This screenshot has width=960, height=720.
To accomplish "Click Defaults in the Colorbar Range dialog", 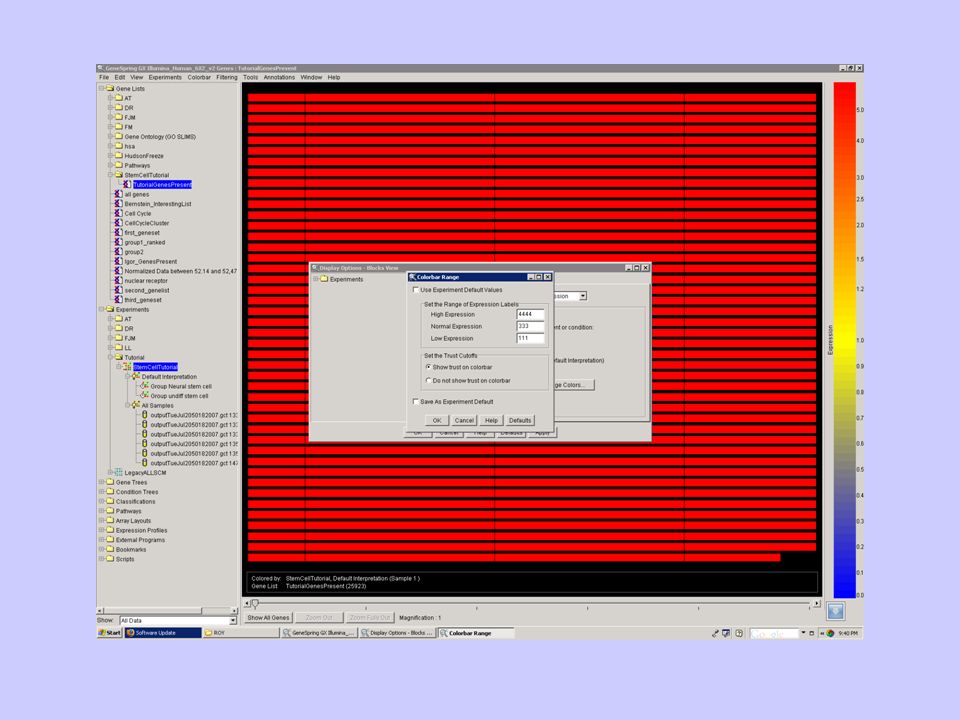I will pyautogui.click(x=520, y=421).
